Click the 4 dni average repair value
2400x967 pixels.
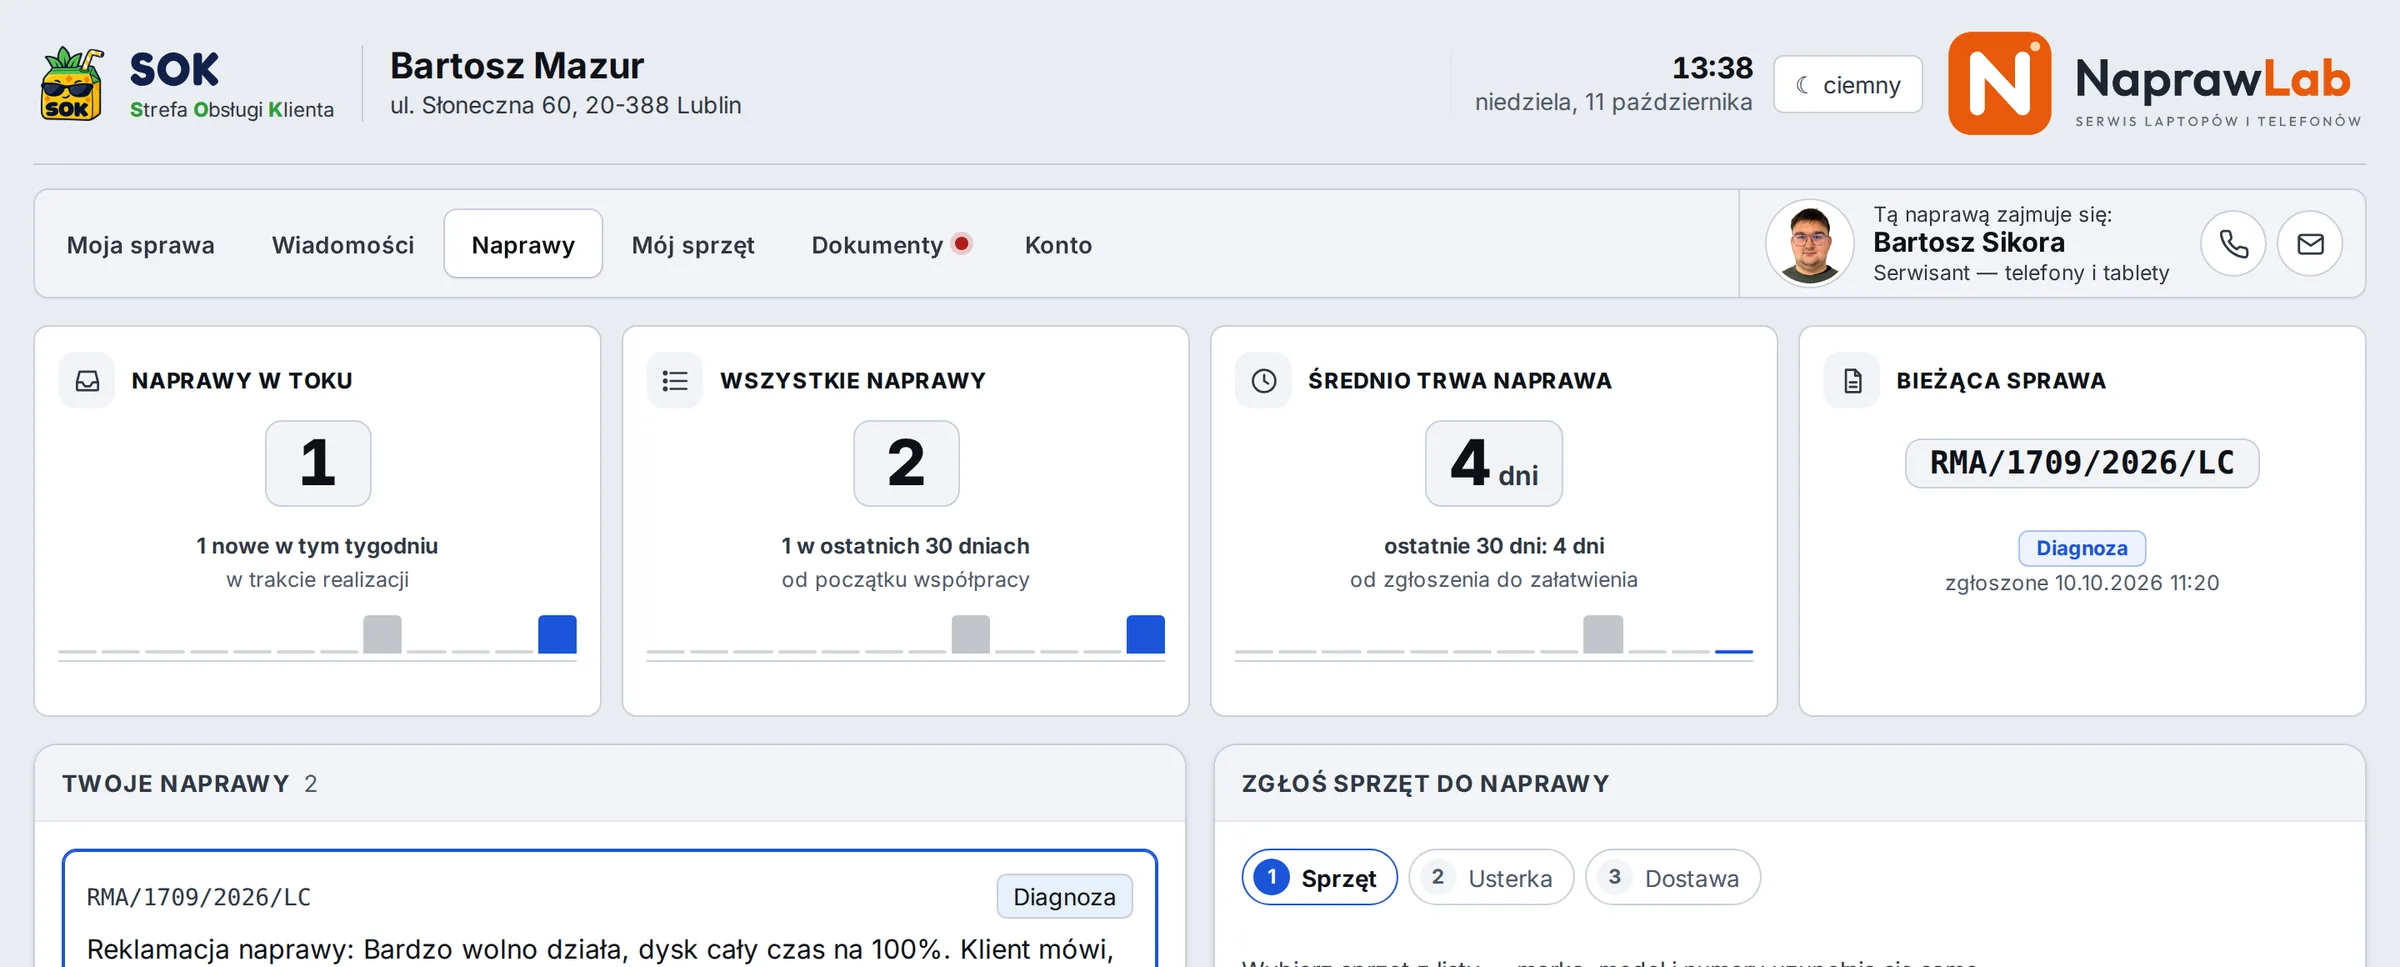[1494, 463]
